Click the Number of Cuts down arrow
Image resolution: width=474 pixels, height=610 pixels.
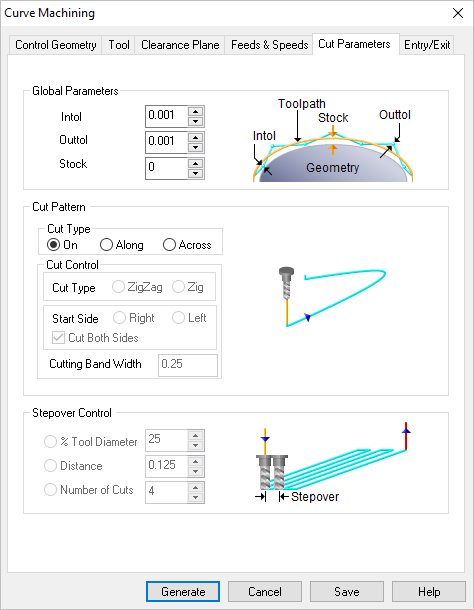(x=195, y=497)
